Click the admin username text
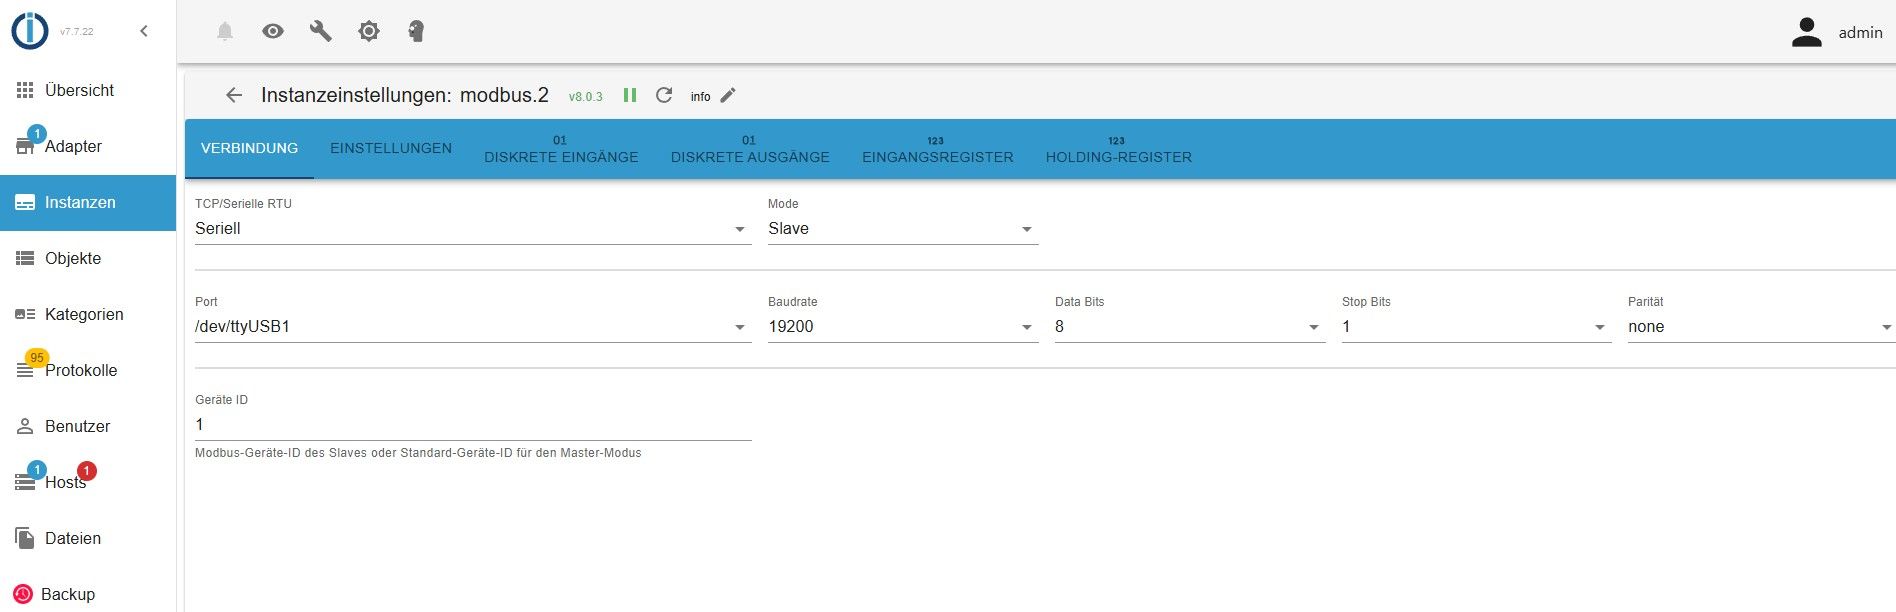 click(1860, 32)
